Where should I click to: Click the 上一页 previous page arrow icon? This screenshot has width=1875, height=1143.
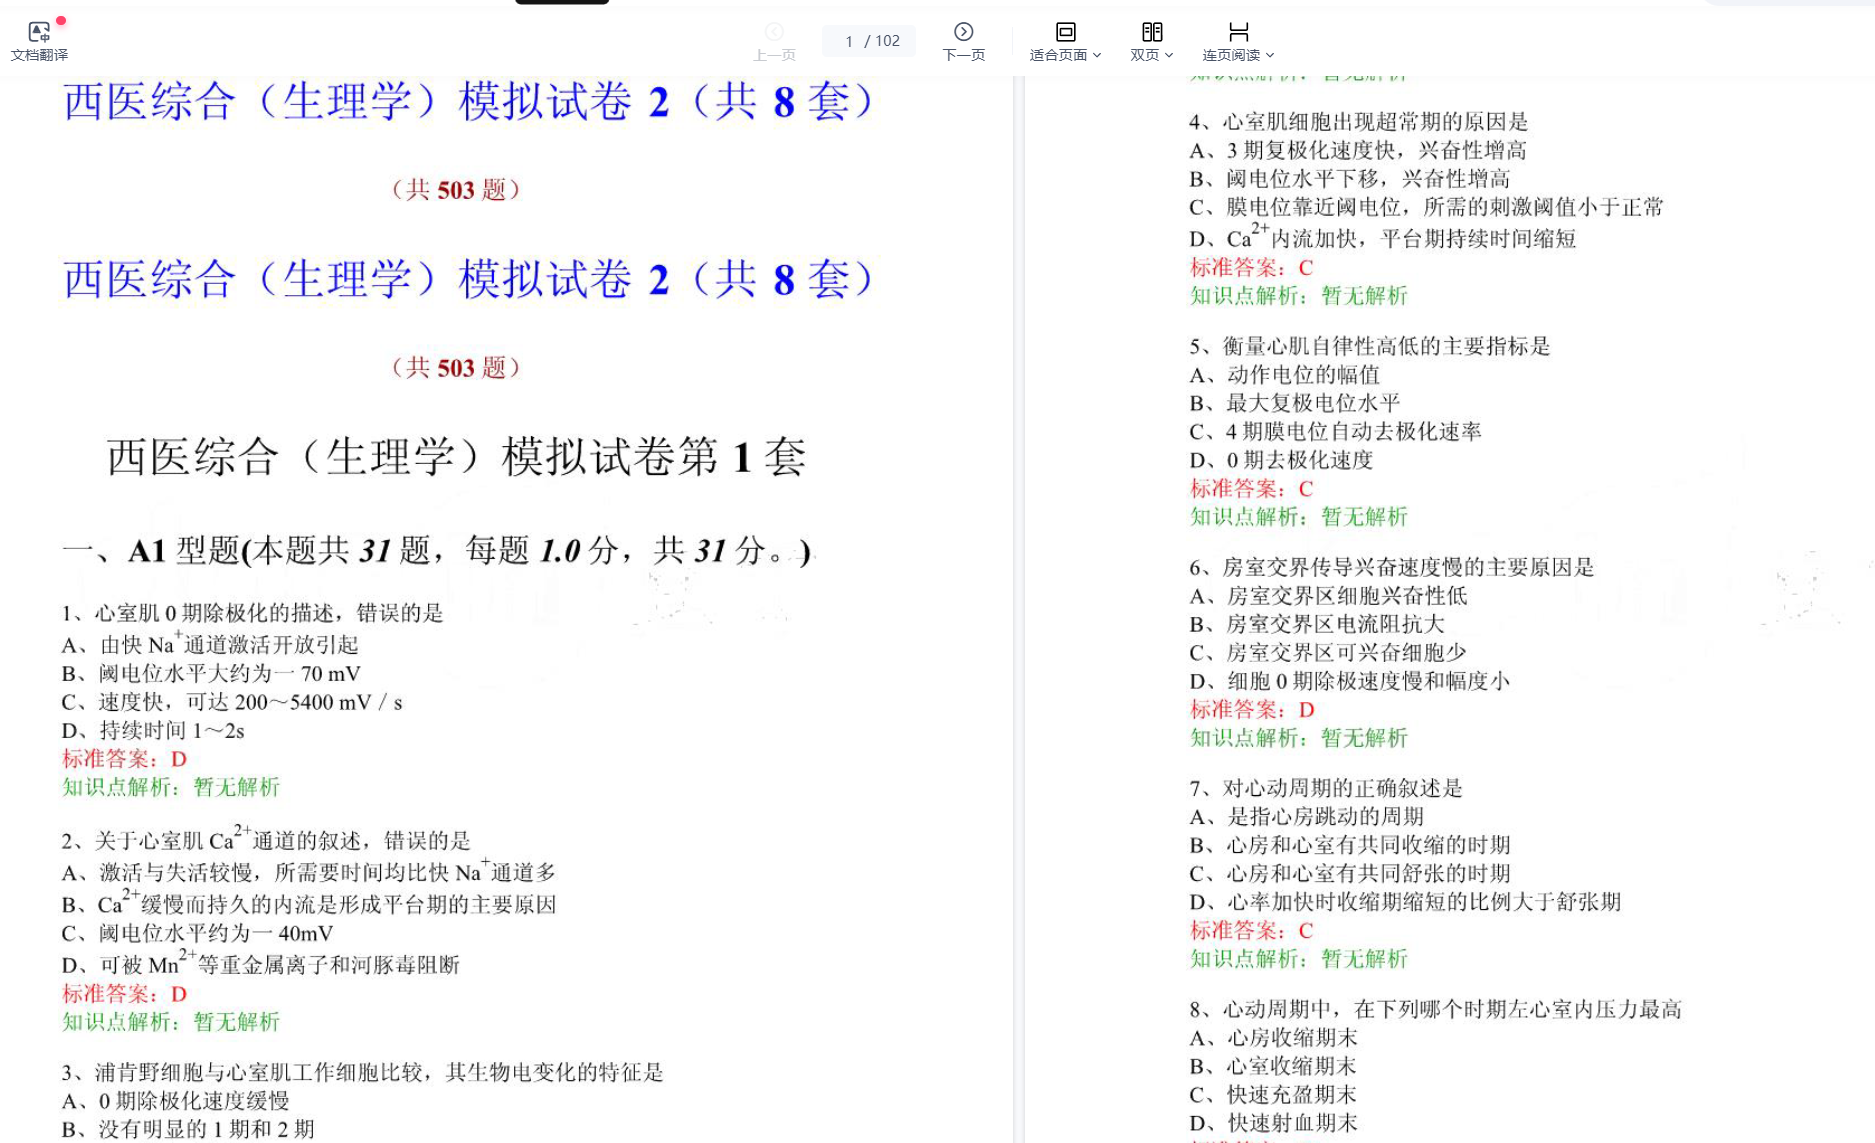[774, 32]
